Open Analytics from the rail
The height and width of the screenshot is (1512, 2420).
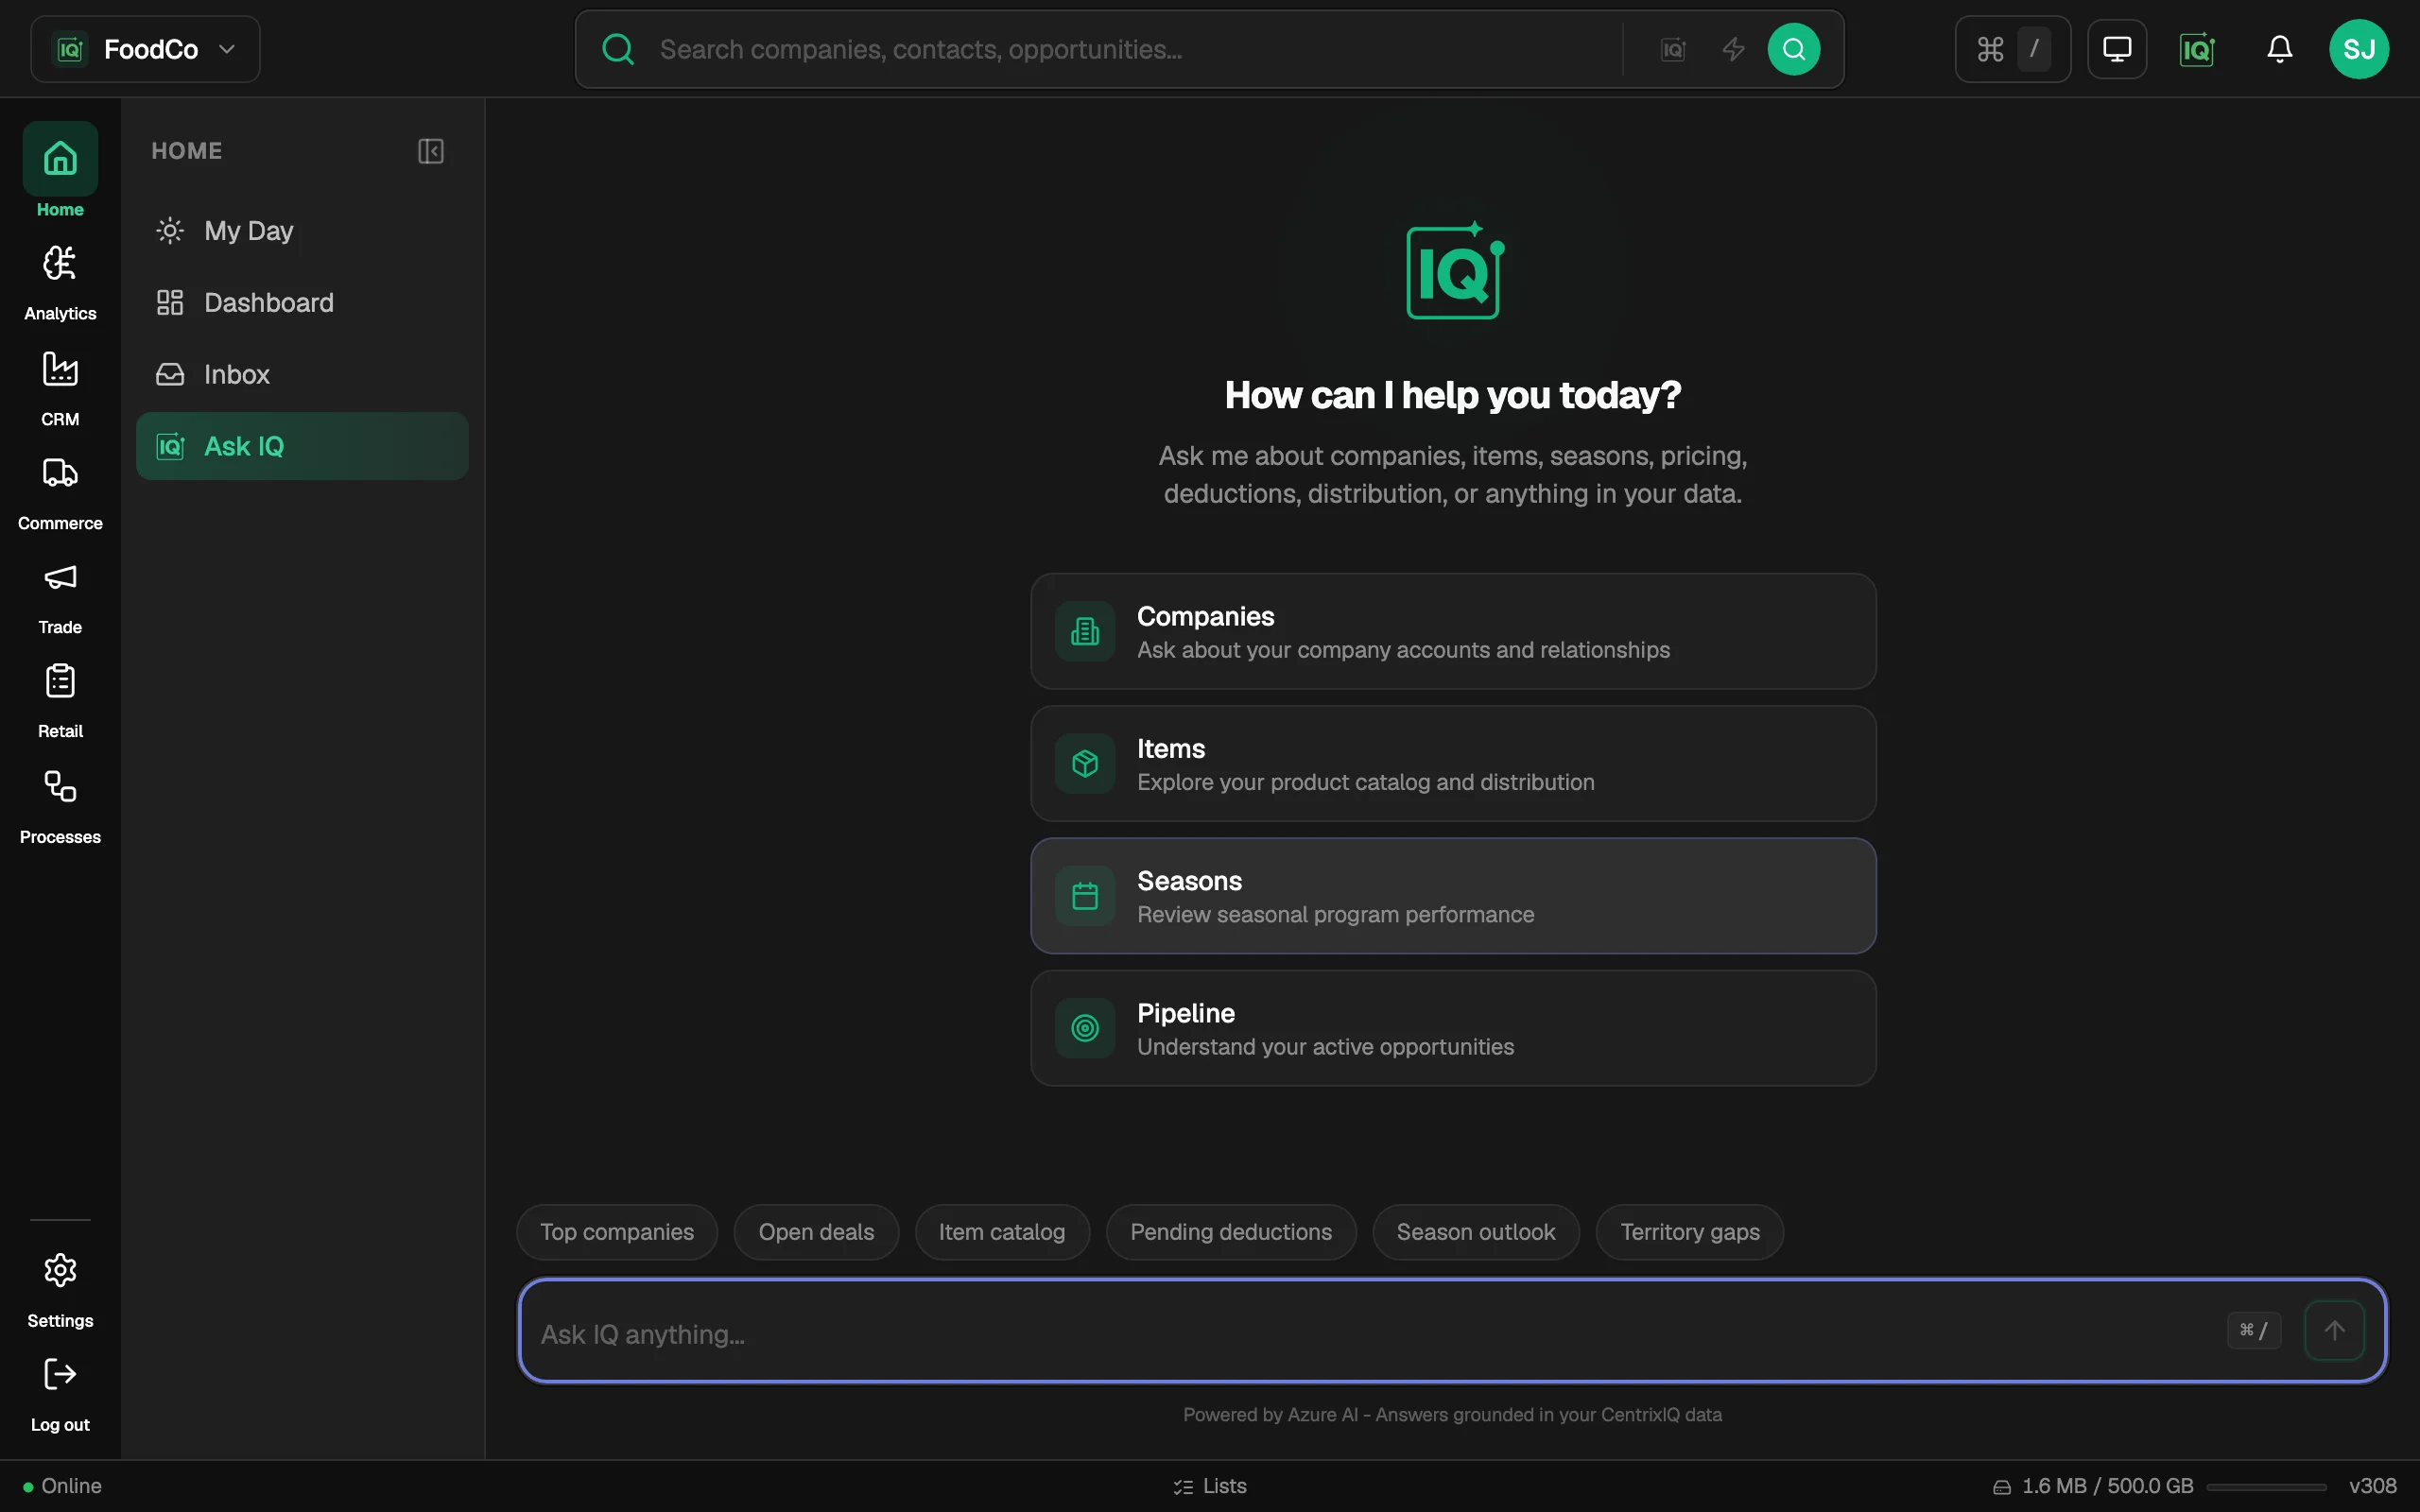click(60, 283)
